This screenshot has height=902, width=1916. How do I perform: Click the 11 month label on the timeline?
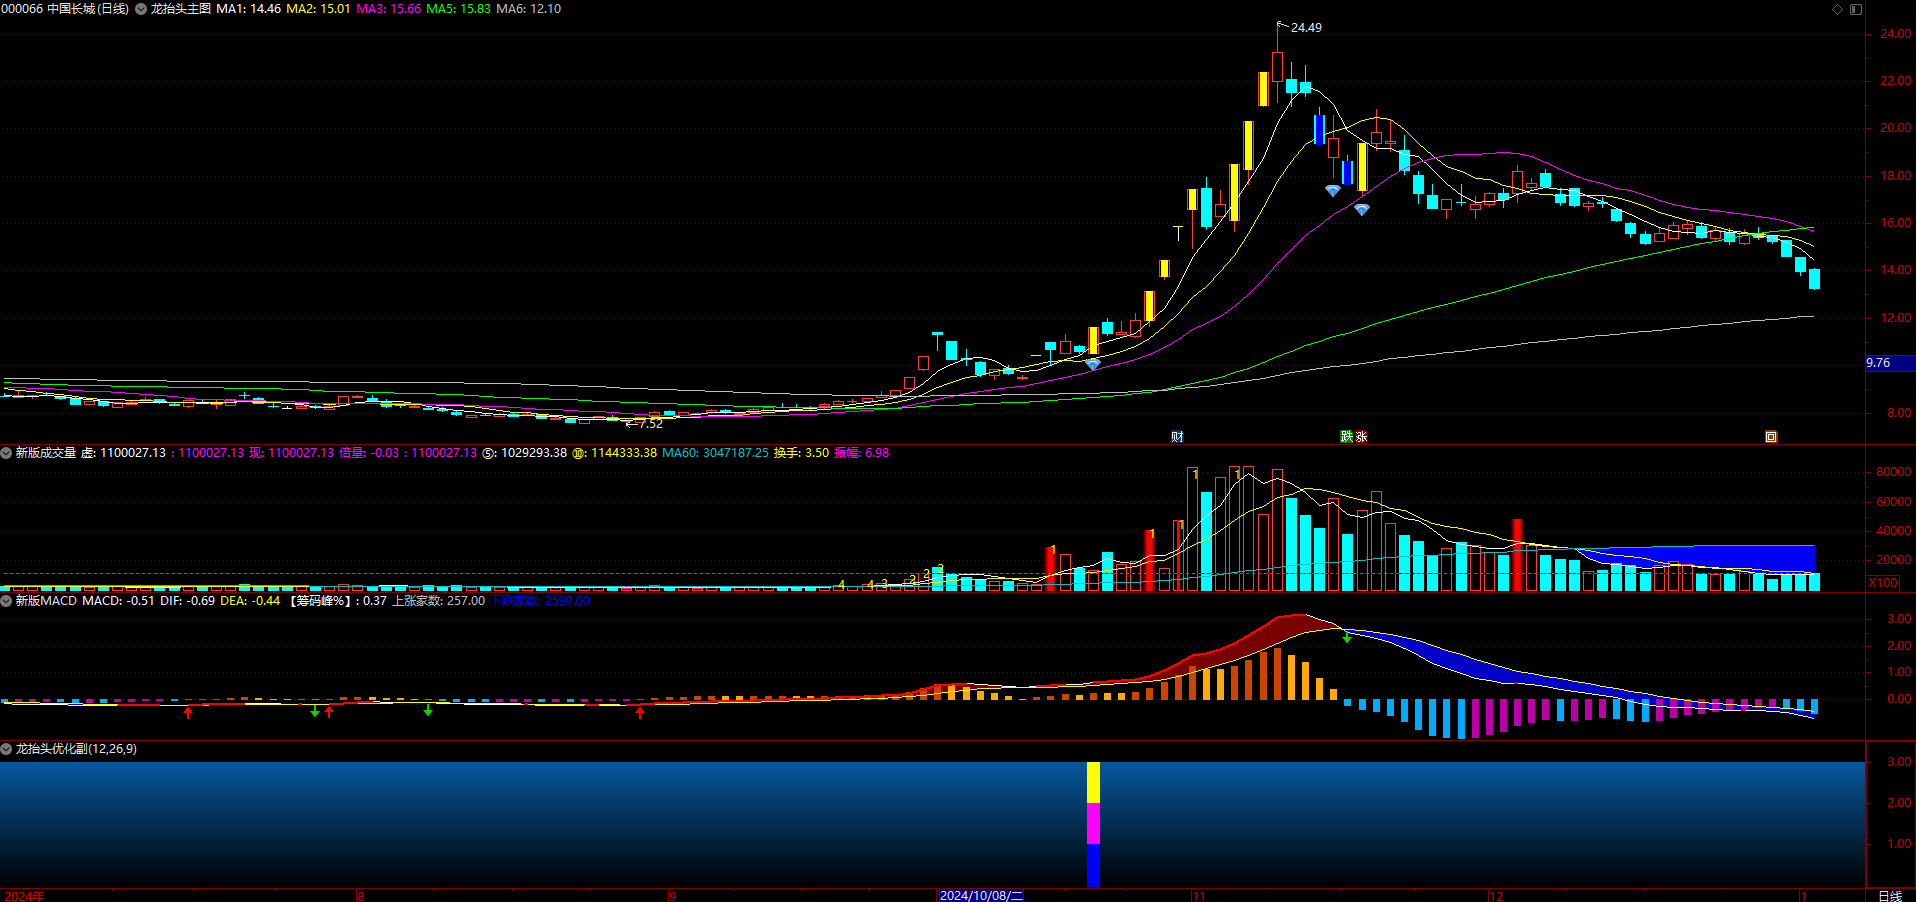[x=1199, y=896]
